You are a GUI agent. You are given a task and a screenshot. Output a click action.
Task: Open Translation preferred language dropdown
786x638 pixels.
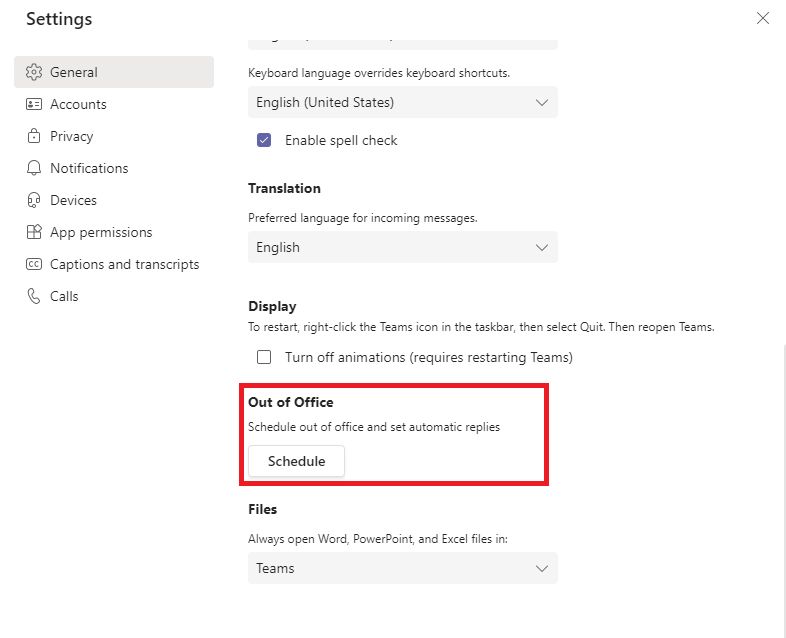click(x=403, y=247)
